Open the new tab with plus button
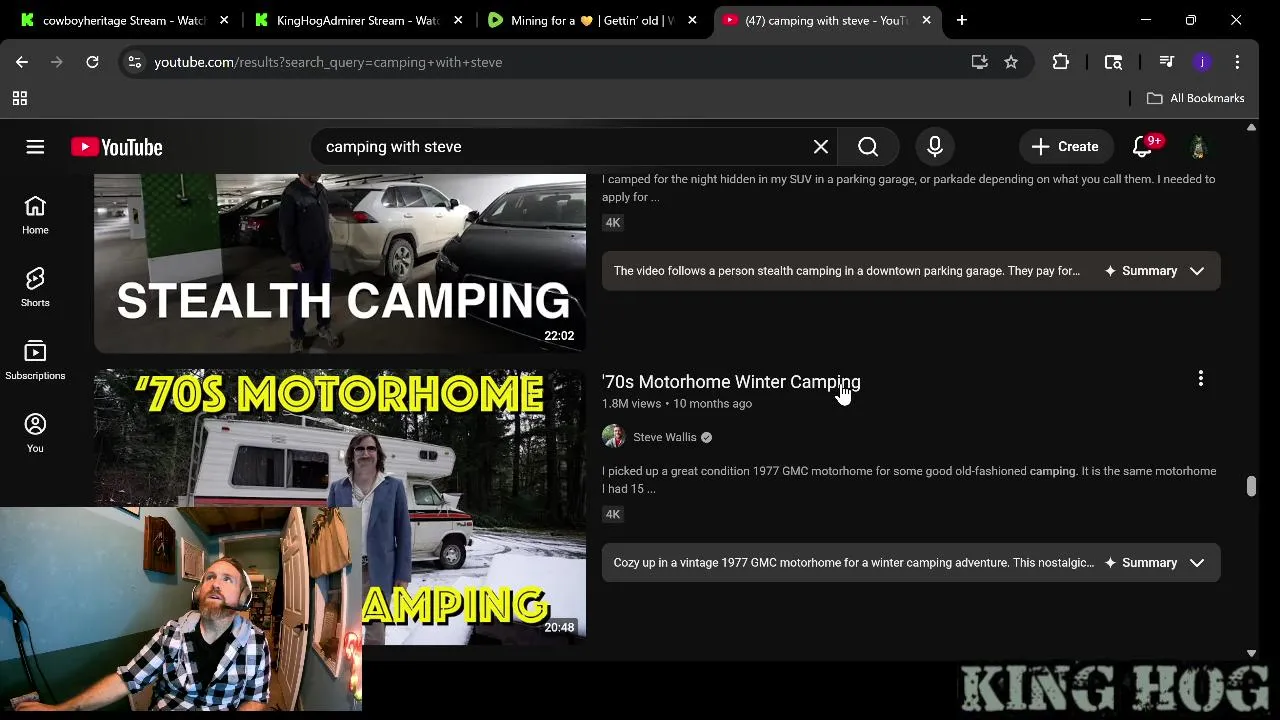The image size is (1280, 720). coord(961,20)
